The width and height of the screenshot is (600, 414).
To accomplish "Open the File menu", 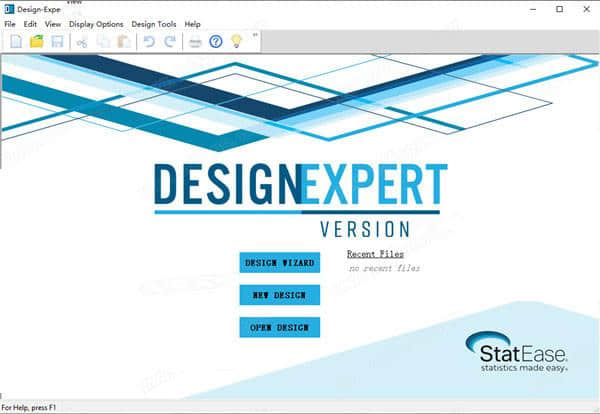I will (11, 24).
